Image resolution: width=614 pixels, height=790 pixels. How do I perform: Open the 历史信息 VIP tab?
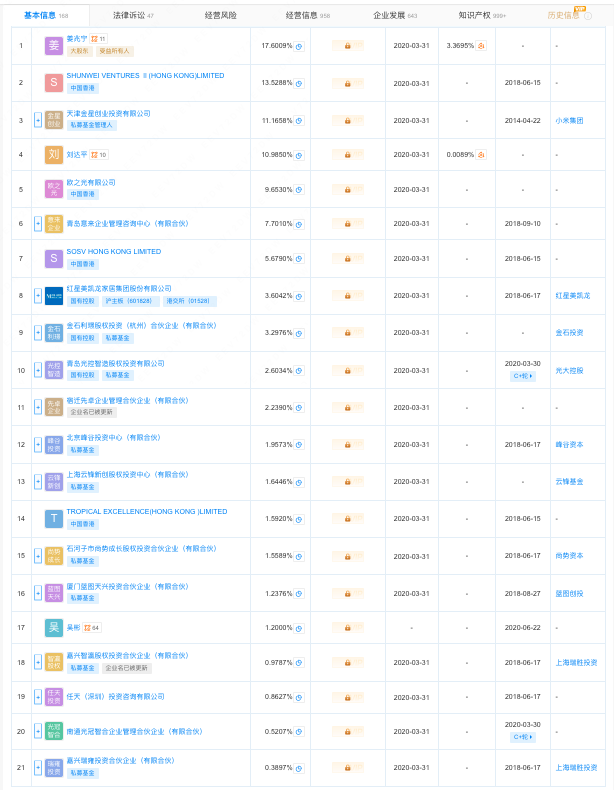(564, 16)
